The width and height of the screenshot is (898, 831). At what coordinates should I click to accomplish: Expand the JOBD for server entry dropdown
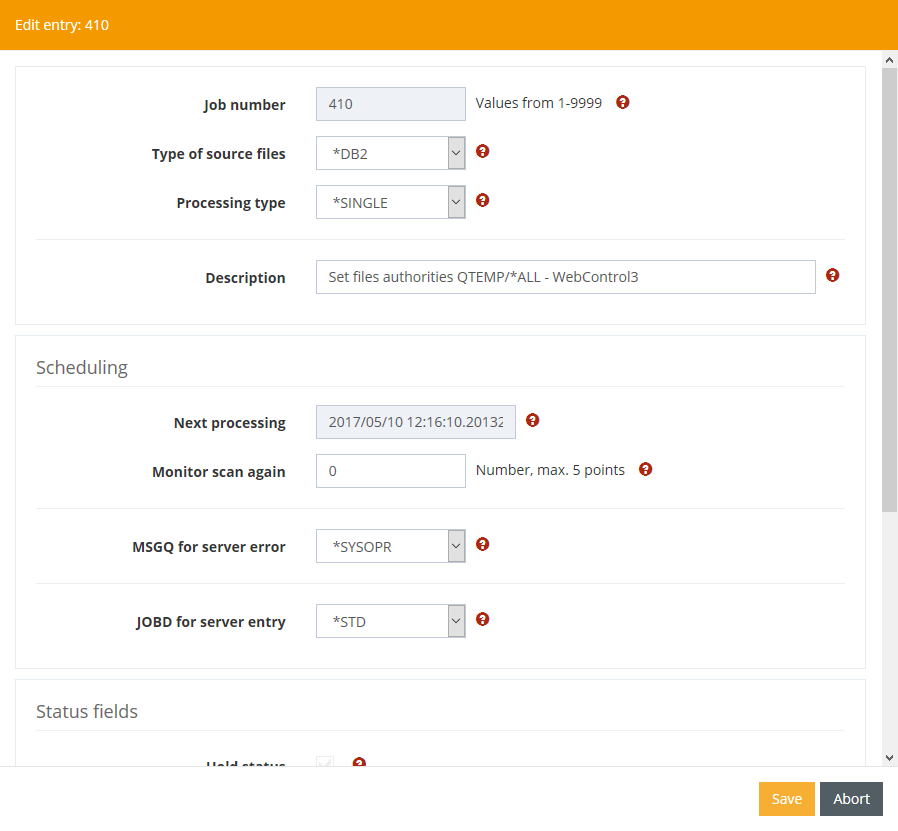[390, 621]
